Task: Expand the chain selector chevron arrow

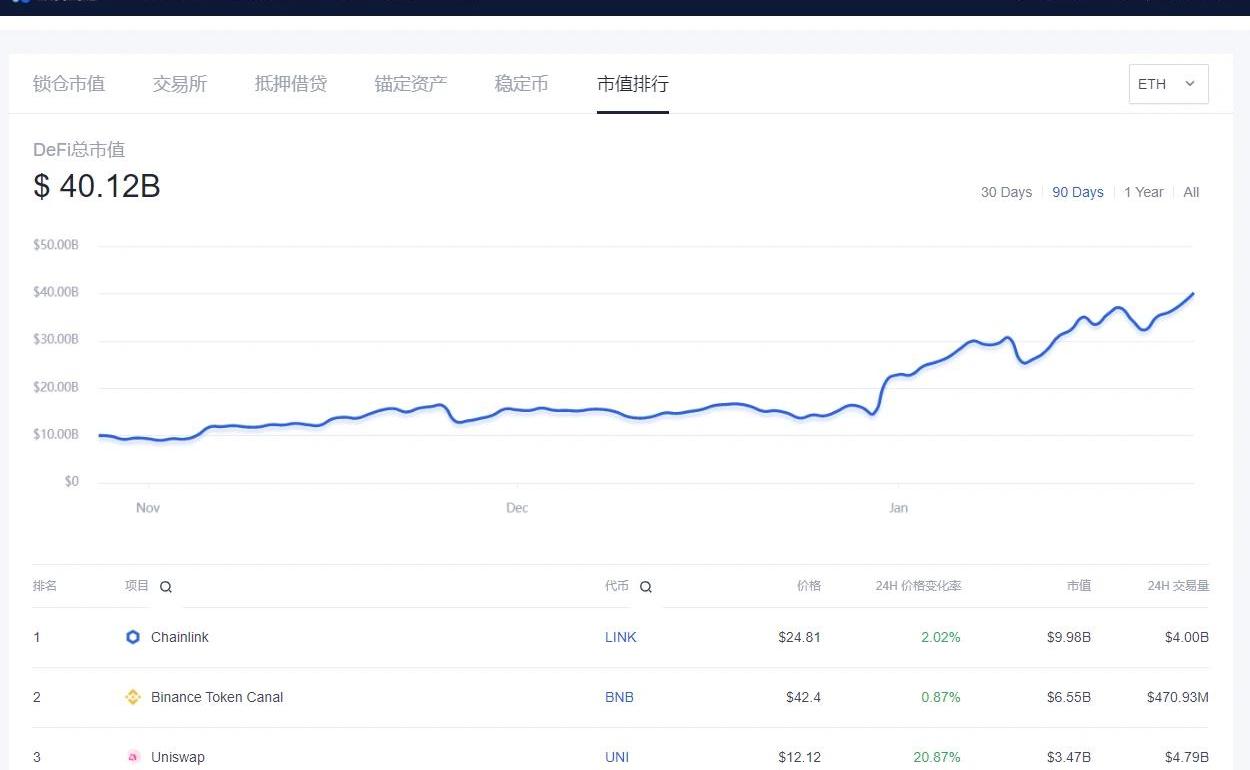Action: [x=1190, y=84]
